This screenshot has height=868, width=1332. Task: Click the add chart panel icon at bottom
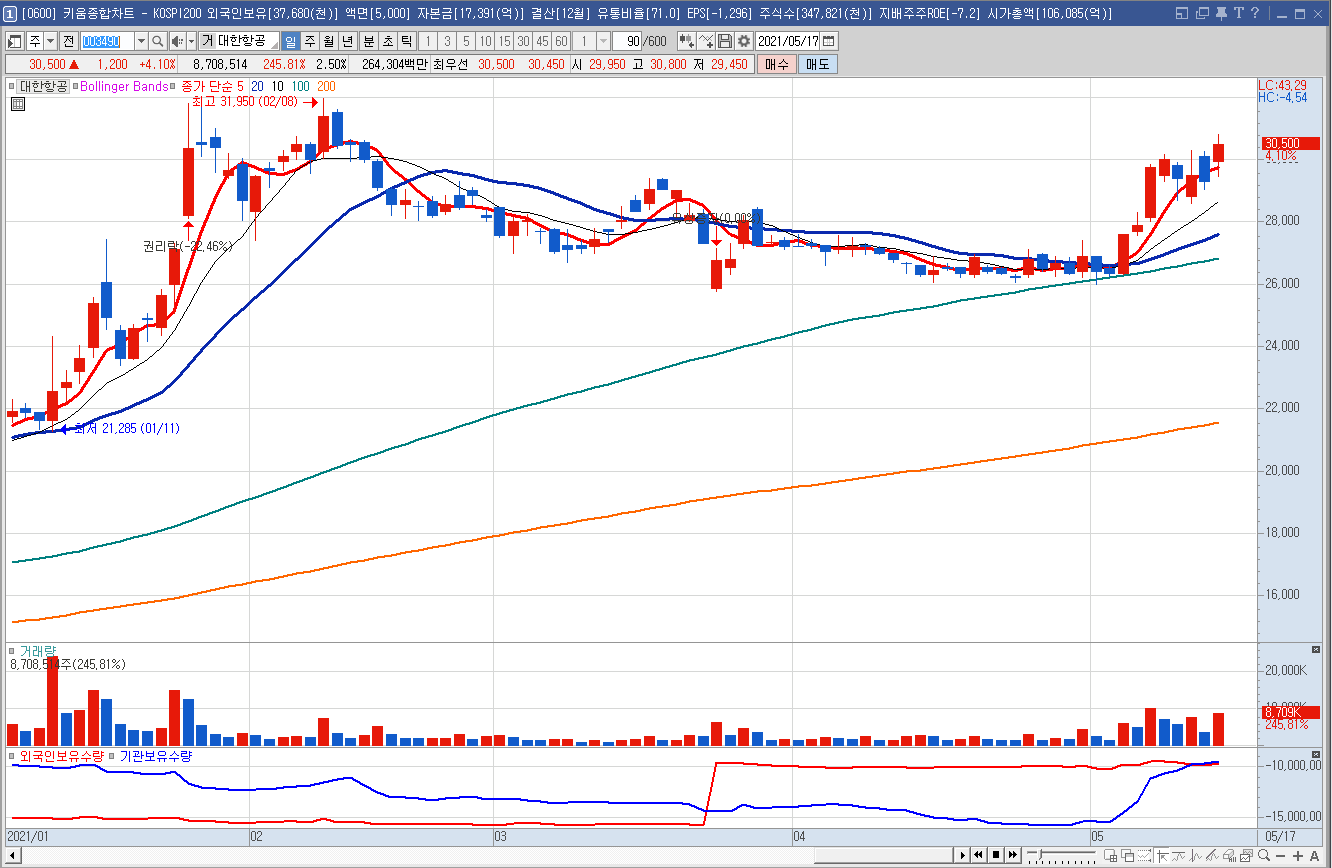pos(1110,855)
